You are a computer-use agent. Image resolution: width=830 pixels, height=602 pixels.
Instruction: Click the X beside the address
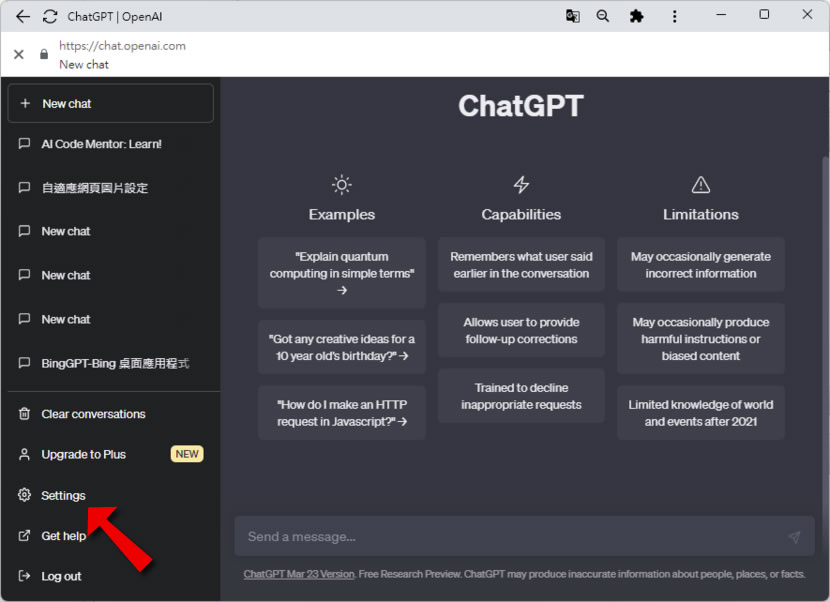pyautogui.click(x=19, y=54)
